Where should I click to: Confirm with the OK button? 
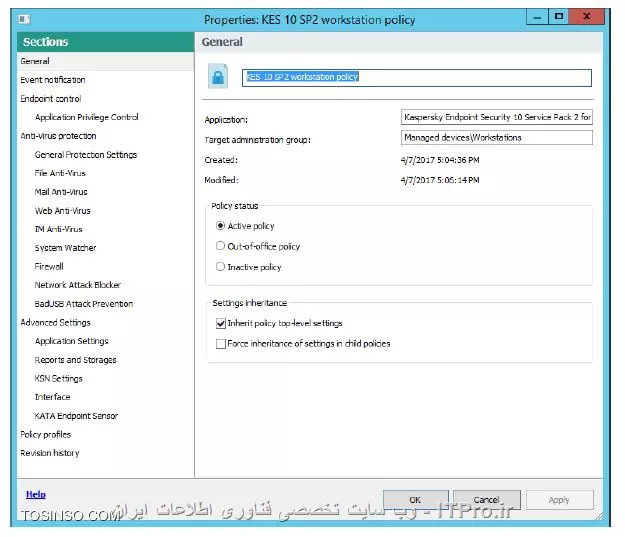pyautogui.click(x=416, y=500)
